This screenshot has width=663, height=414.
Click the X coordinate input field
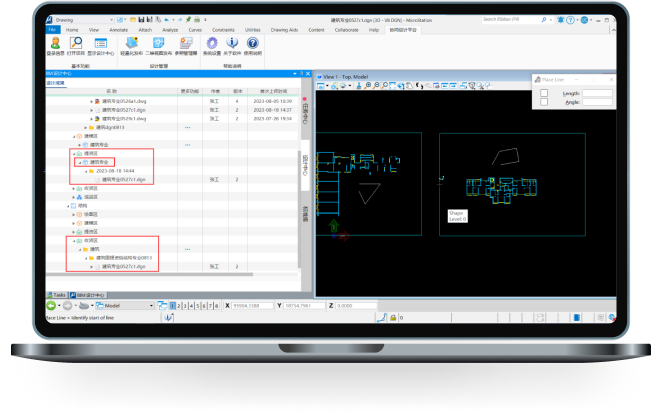252,306
